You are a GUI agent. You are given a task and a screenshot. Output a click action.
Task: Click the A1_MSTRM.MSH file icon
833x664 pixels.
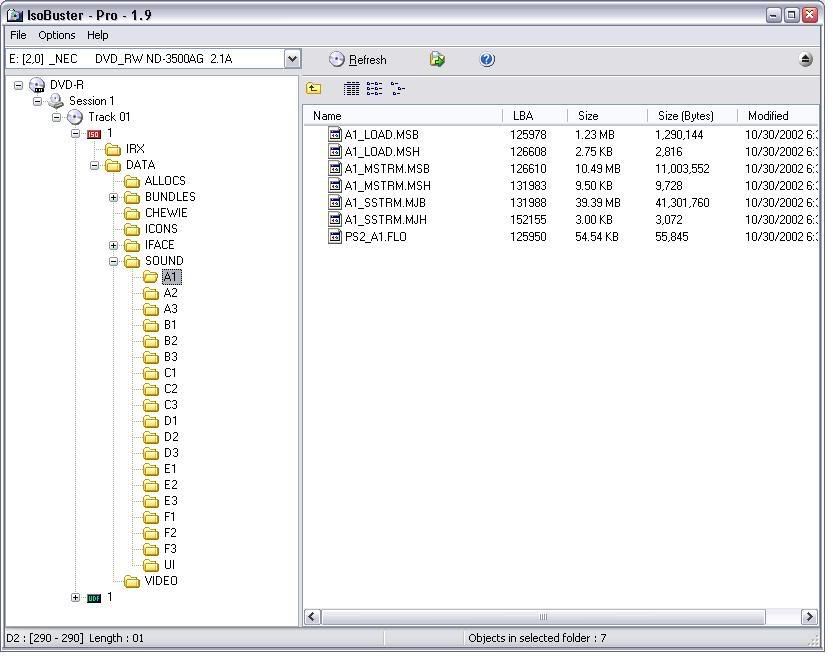coord(335,185)
